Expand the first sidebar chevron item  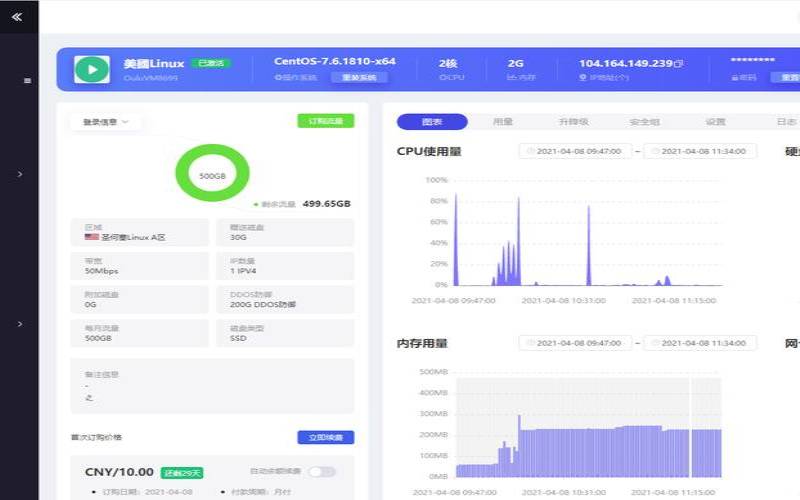20,174
